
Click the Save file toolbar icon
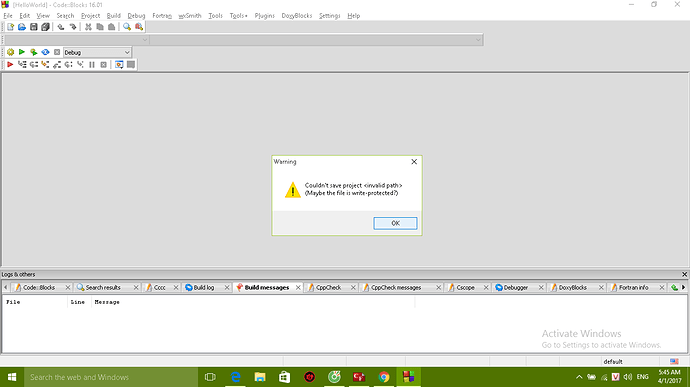[x=33, y=27]
